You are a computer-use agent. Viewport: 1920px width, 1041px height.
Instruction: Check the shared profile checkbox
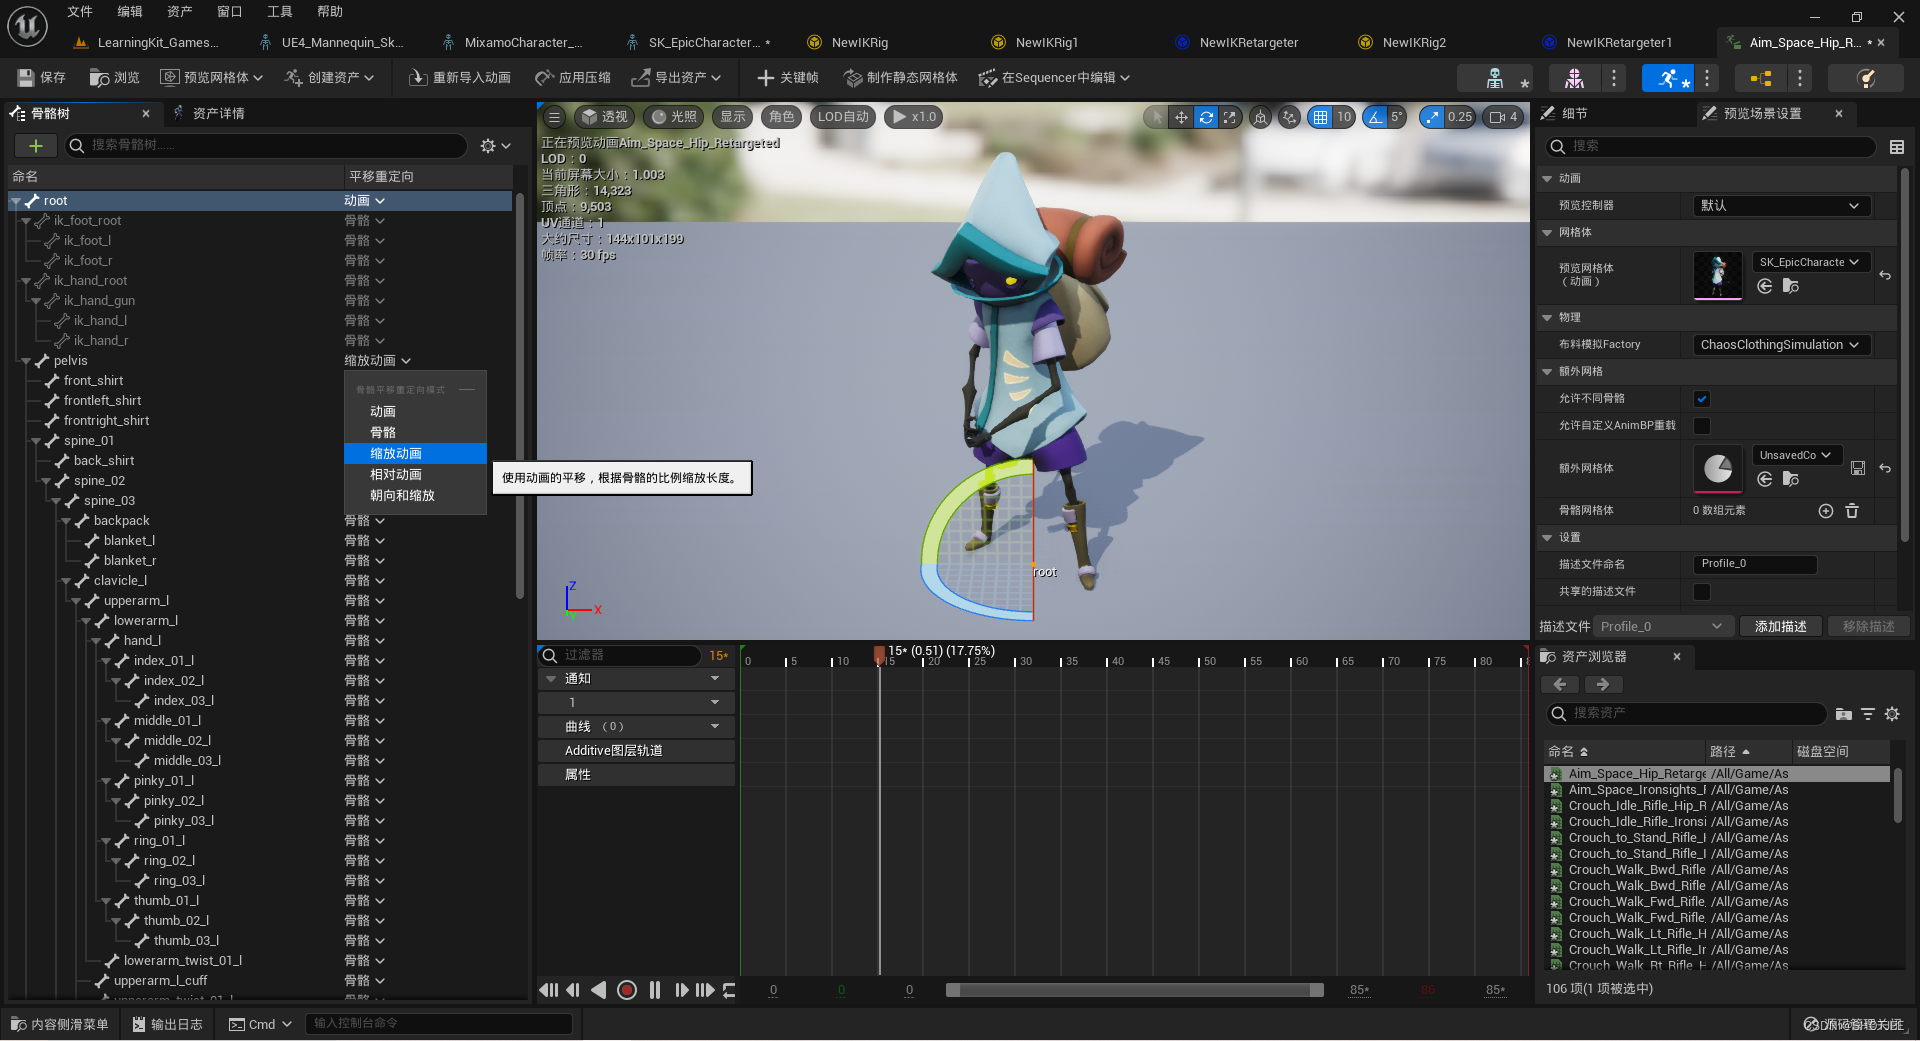tap(1702, 592)
